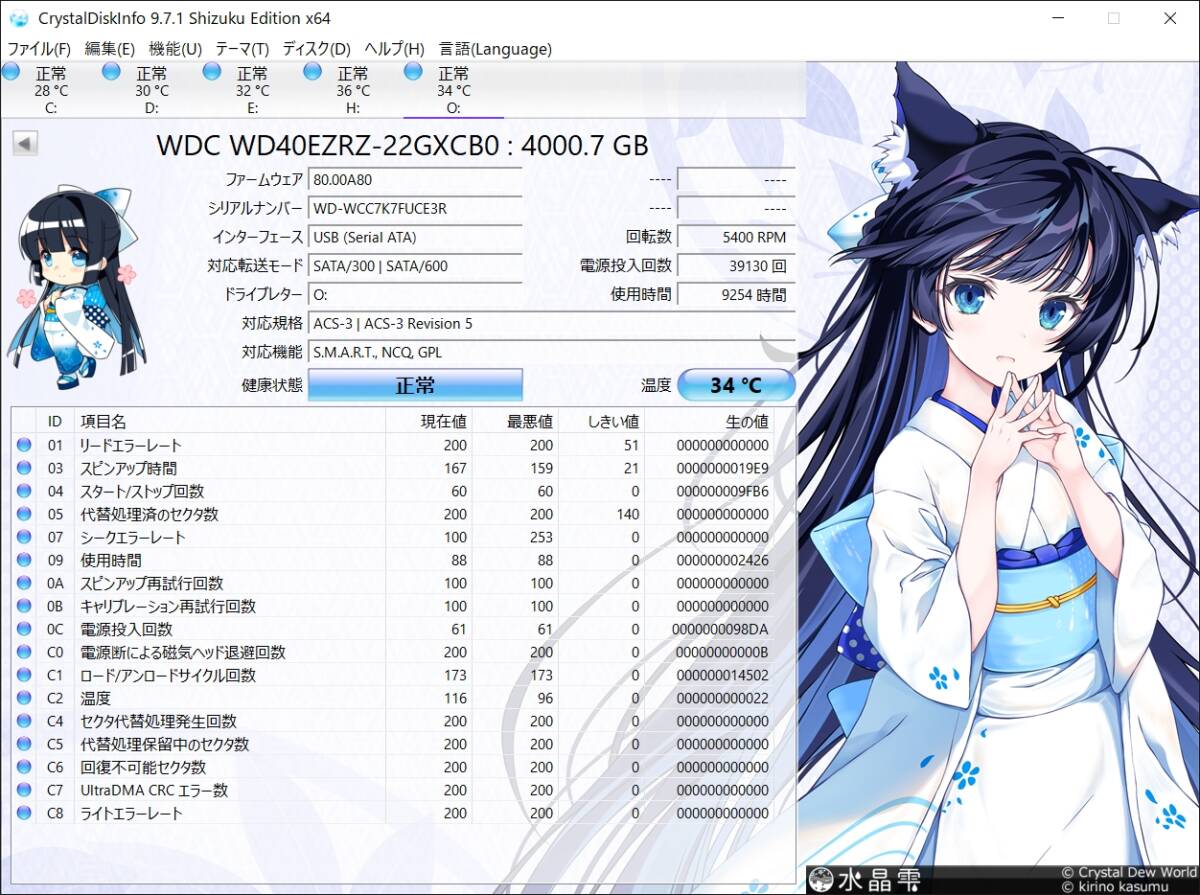Click the 現在値 column header
The height and width of the screenshot is (895, 1200).
point(430,421)
